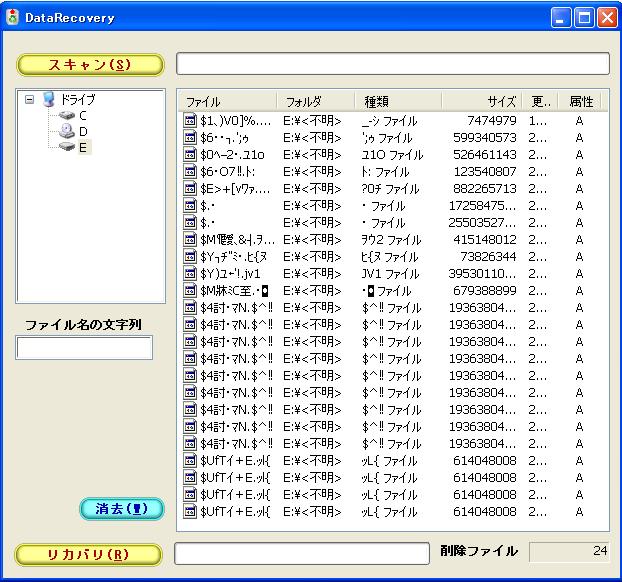Select the size value 679388899
Image resolution: width=622 pixels, height=582 pixels.
click(x=485, y=291)
